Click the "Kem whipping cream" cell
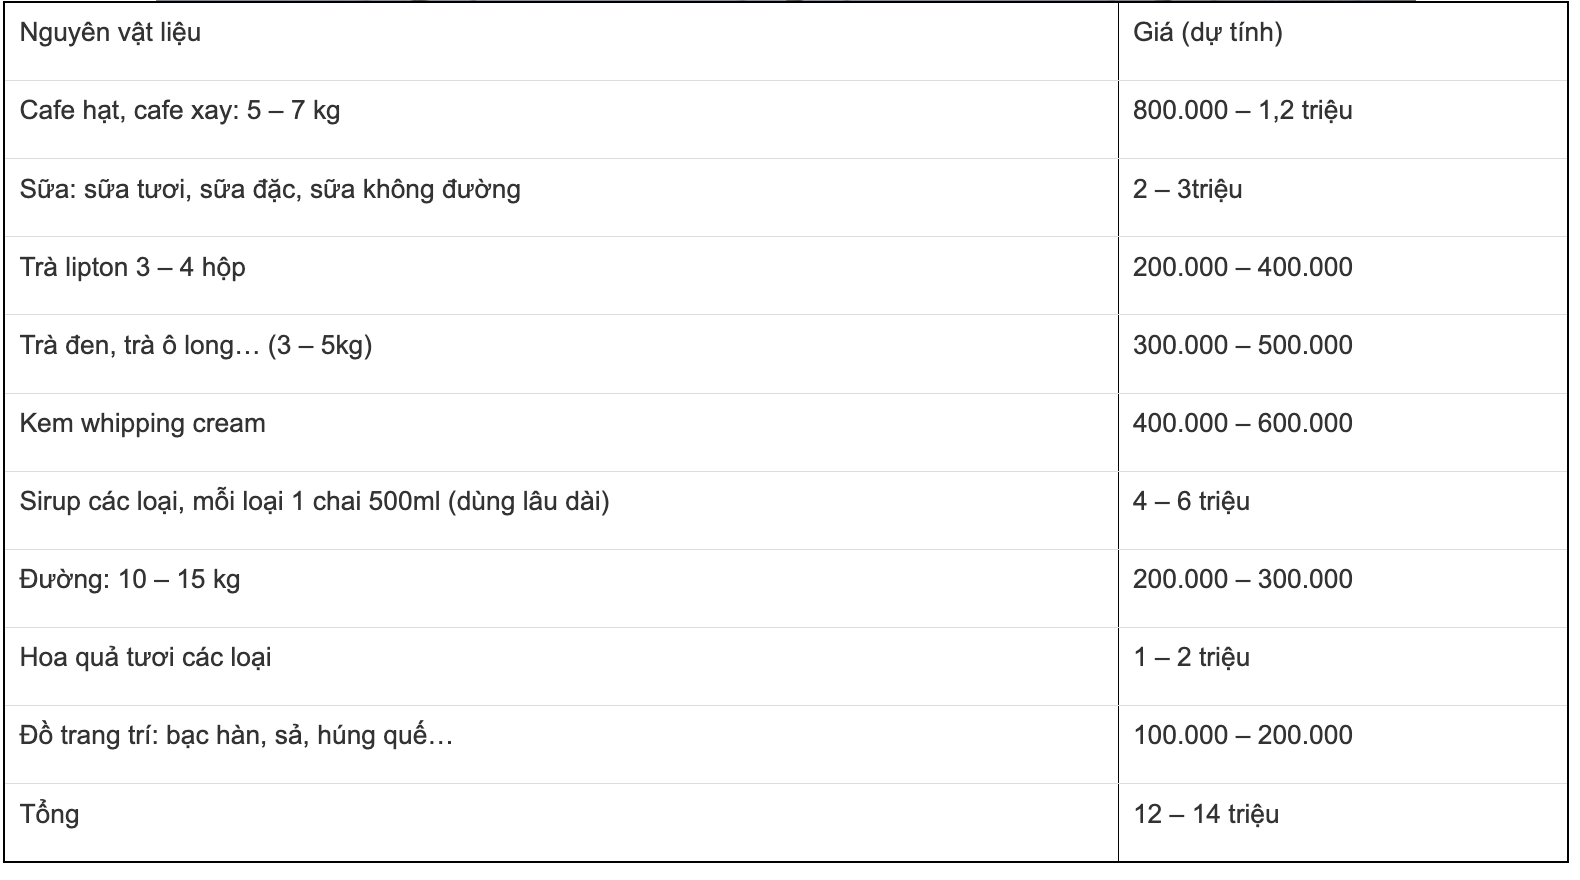This screenshot has height=880, width=1580. pos(142,423)
